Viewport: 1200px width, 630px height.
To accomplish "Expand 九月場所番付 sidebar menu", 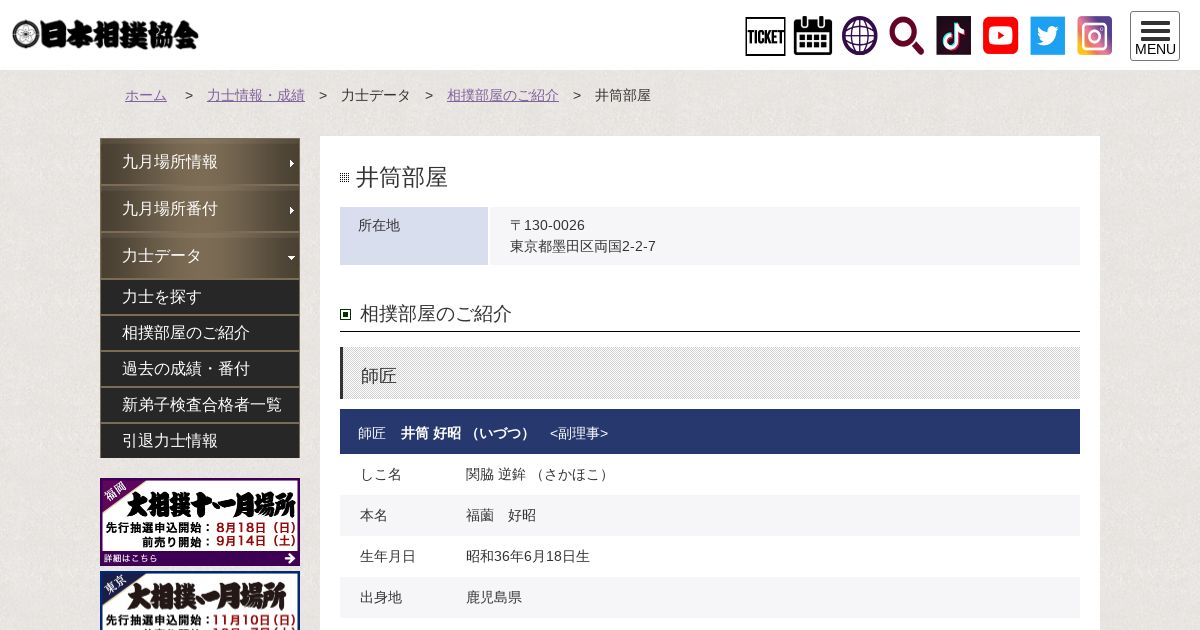I will point(200,209).
